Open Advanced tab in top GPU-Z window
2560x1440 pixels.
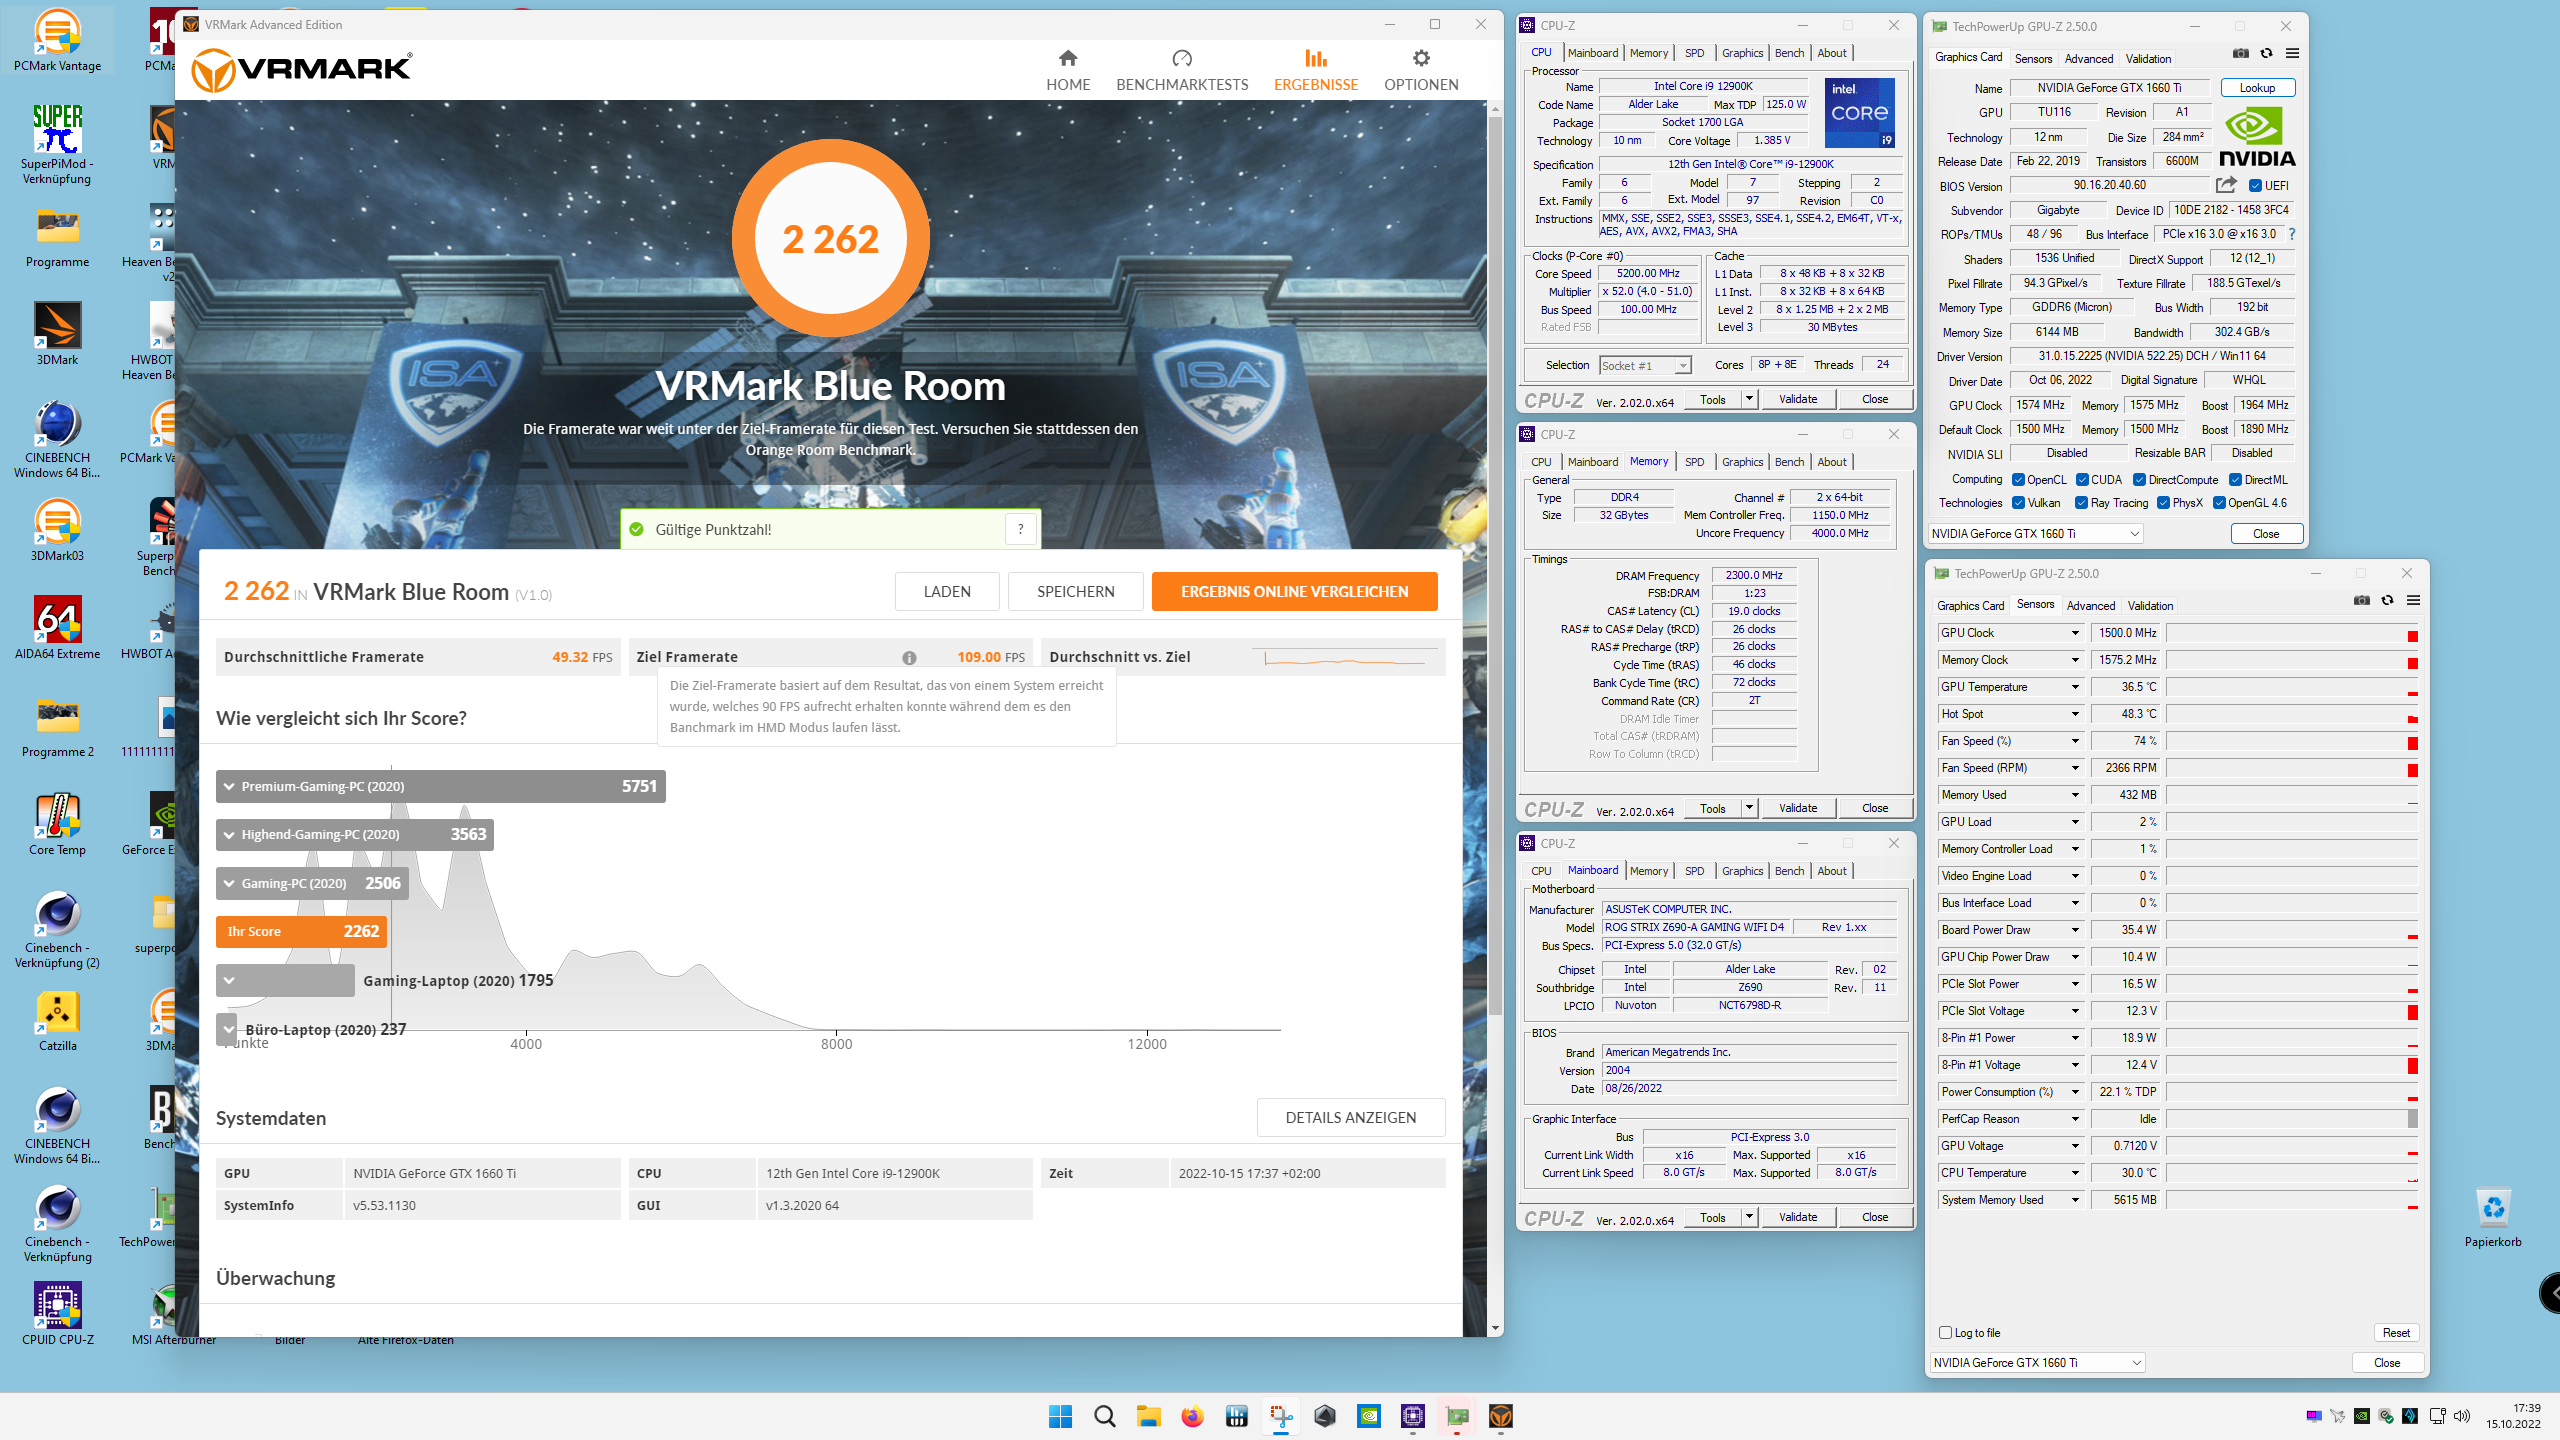(2089, 59)
